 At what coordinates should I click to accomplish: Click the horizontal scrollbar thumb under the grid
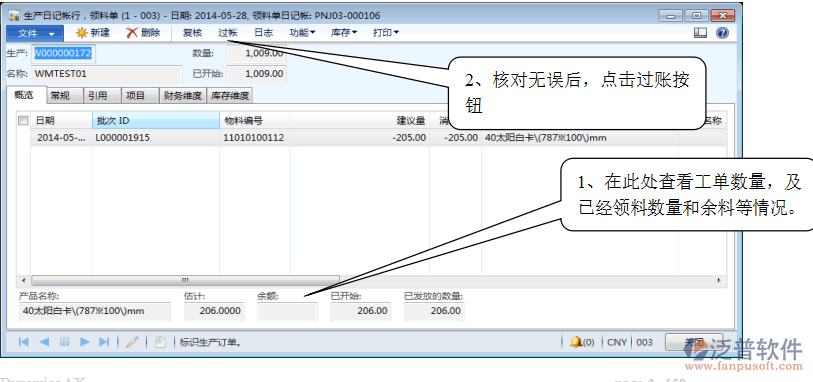185,280
